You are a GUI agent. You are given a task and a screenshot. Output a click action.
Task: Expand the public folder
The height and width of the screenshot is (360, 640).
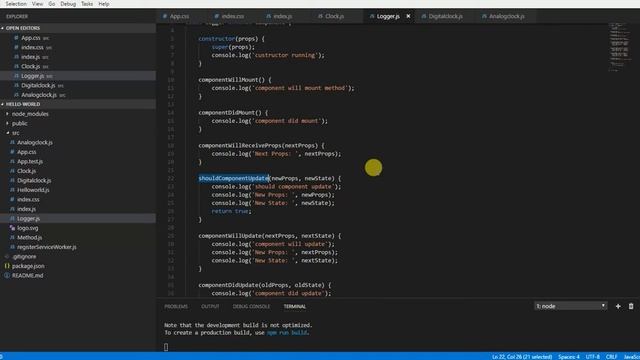click(20, 123)
